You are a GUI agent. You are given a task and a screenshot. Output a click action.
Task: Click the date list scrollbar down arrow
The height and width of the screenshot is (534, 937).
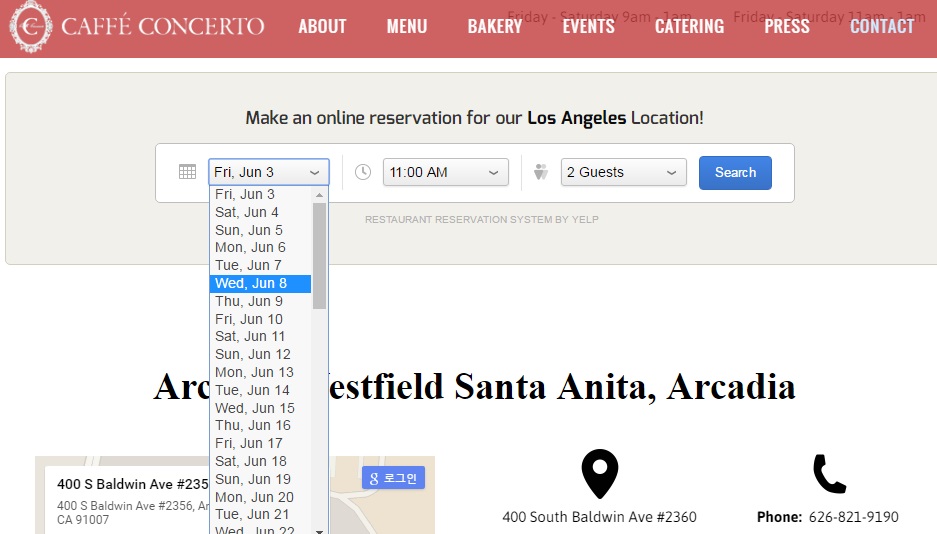pos(320,529)
